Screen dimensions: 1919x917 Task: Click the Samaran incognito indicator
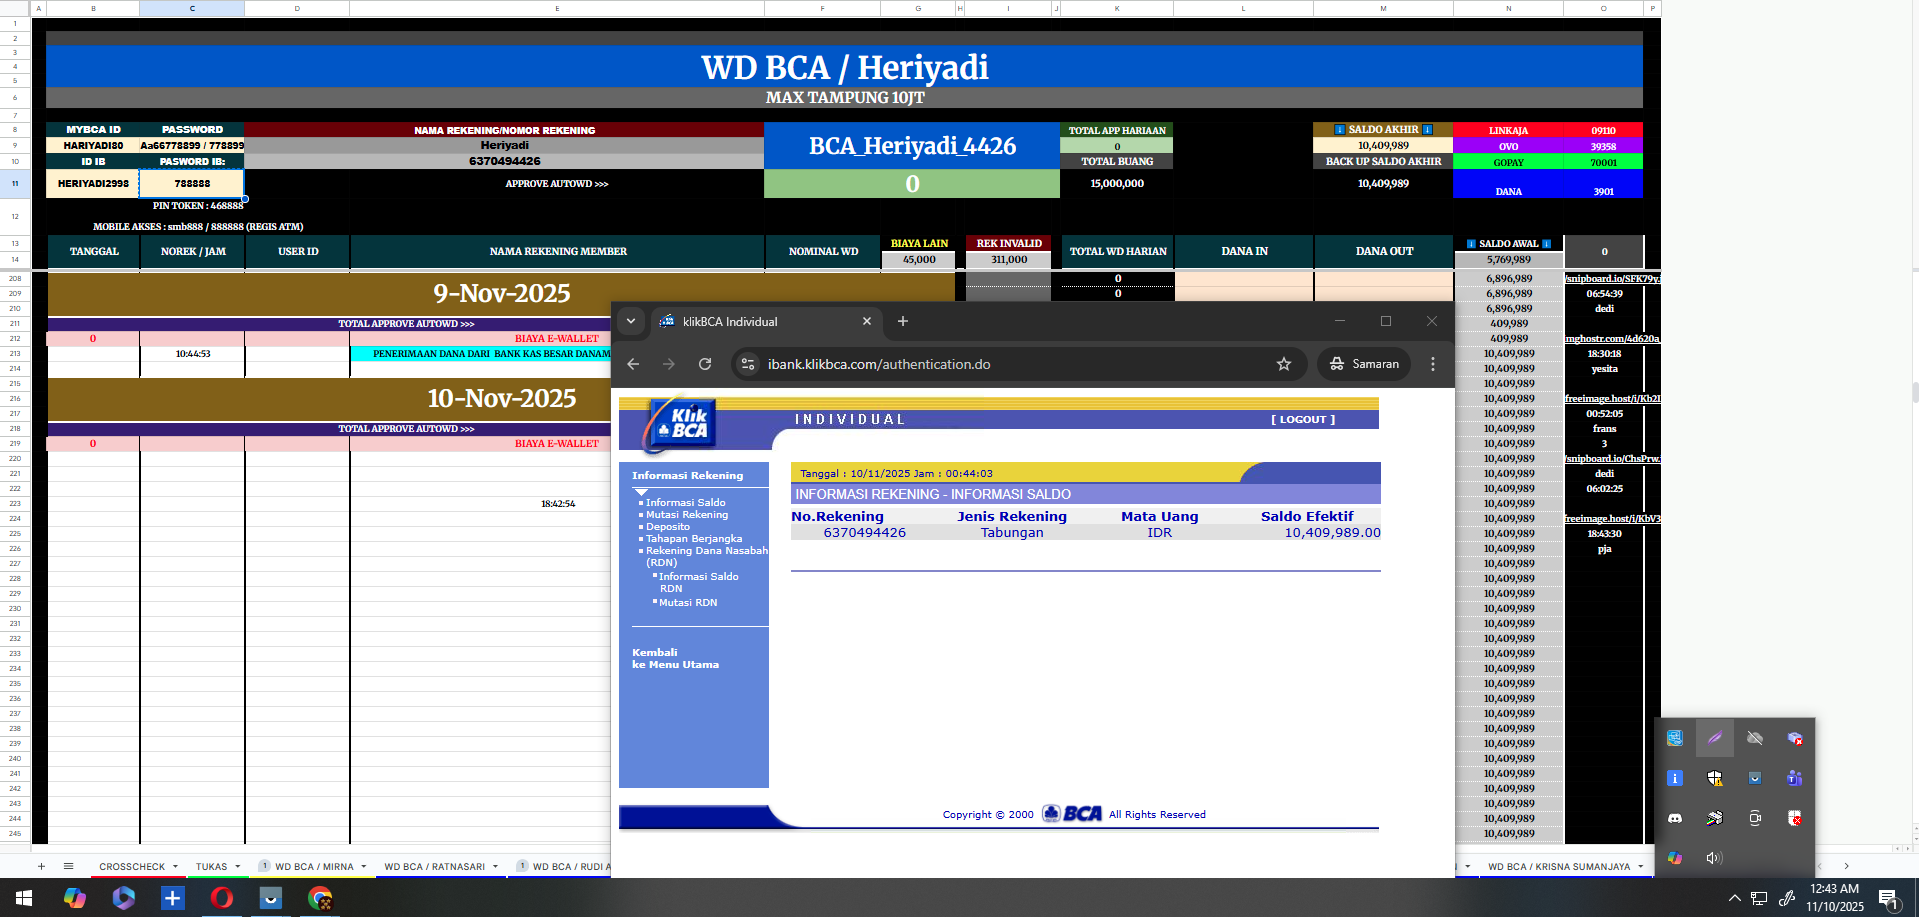pos(1364,364)
